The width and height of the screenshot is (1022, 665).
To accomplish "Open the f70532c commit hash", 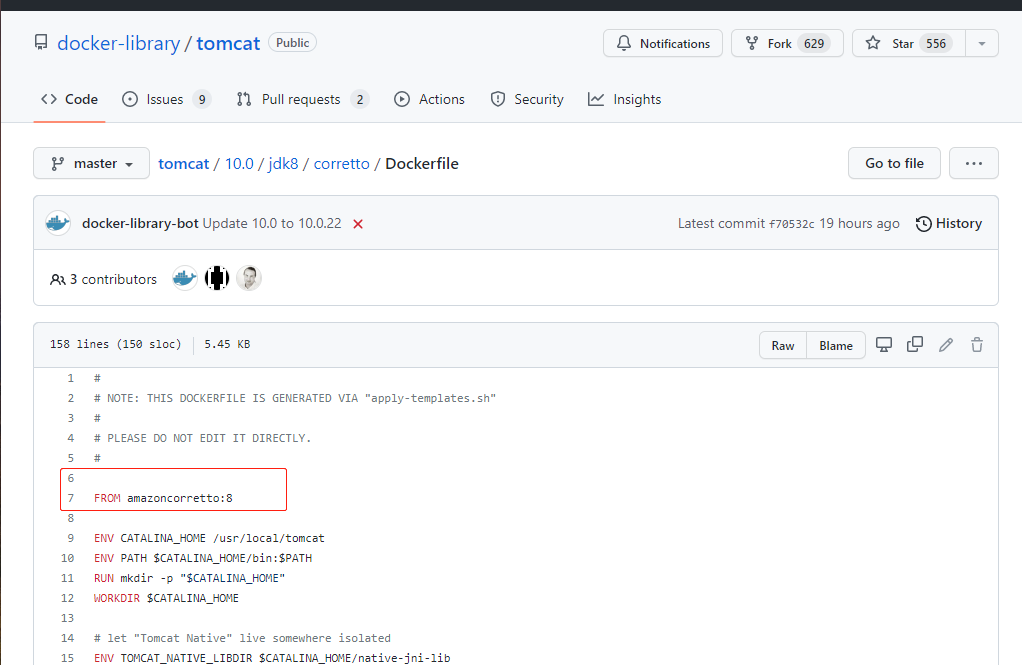I will (791, 224).
